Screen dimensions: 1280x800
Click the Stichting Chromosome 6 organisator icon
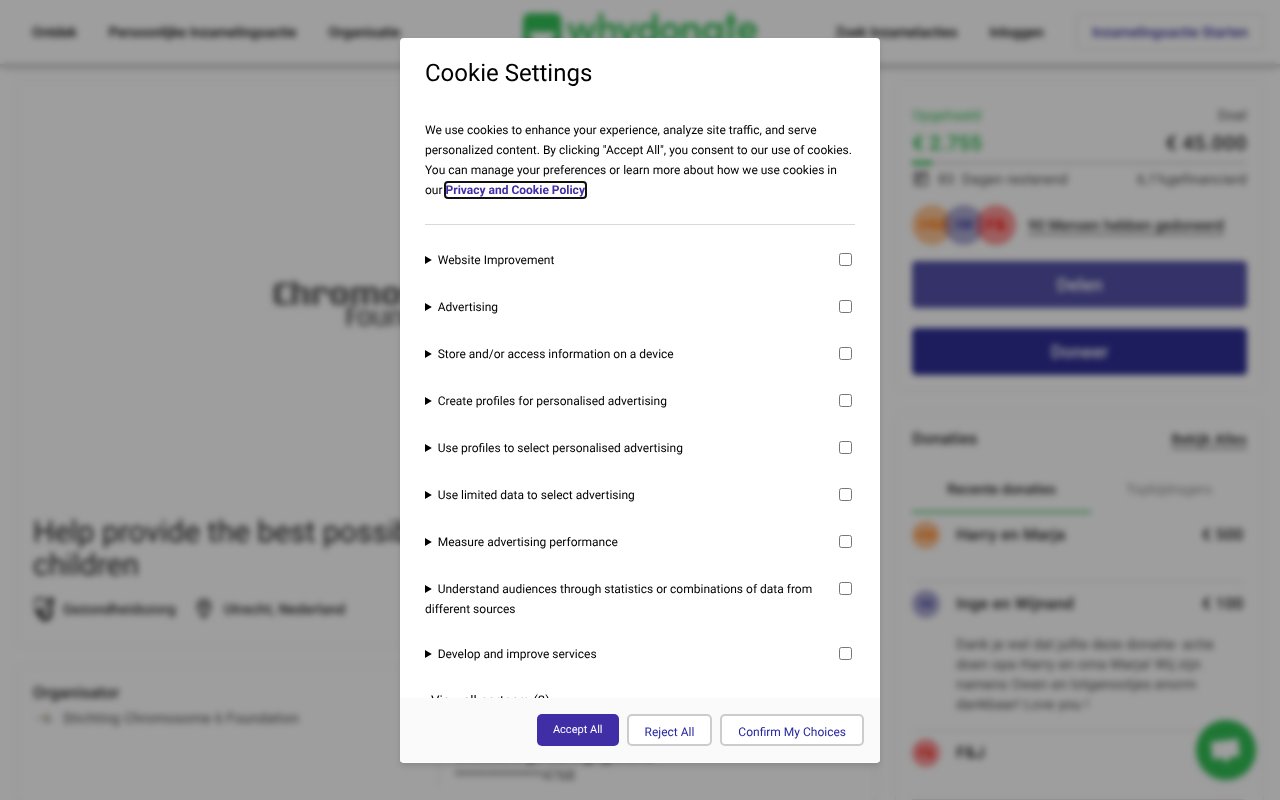(44, 718)
